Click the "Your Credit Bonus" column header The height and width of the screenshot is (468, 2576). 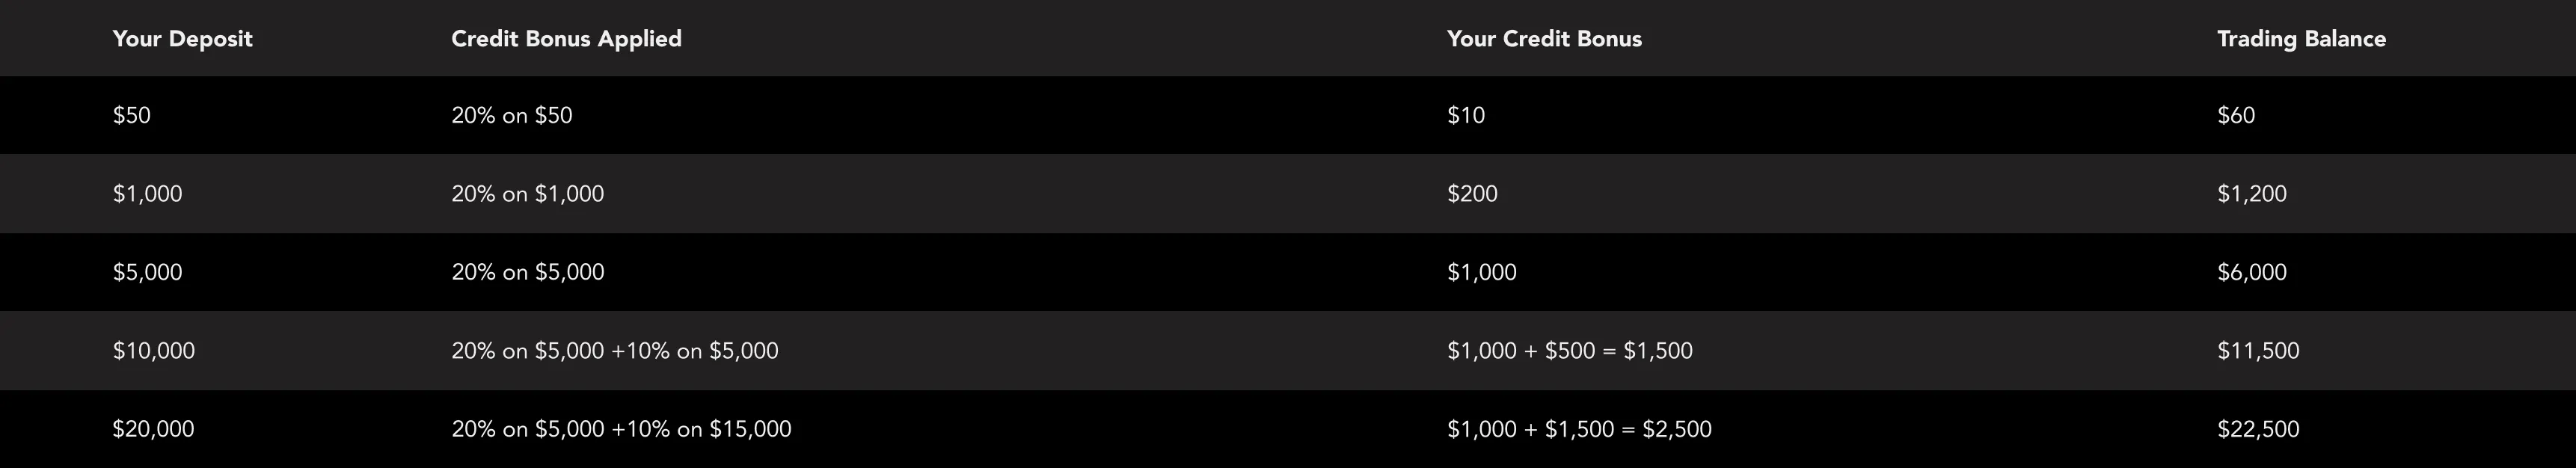[x=1543, y=39]
